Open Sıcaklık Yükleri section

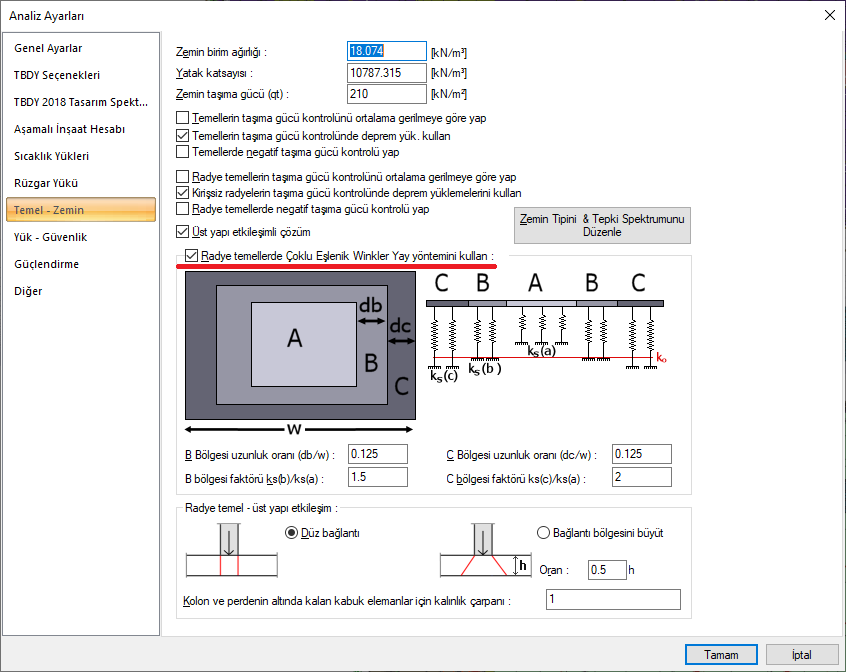[x=81, y=156]
